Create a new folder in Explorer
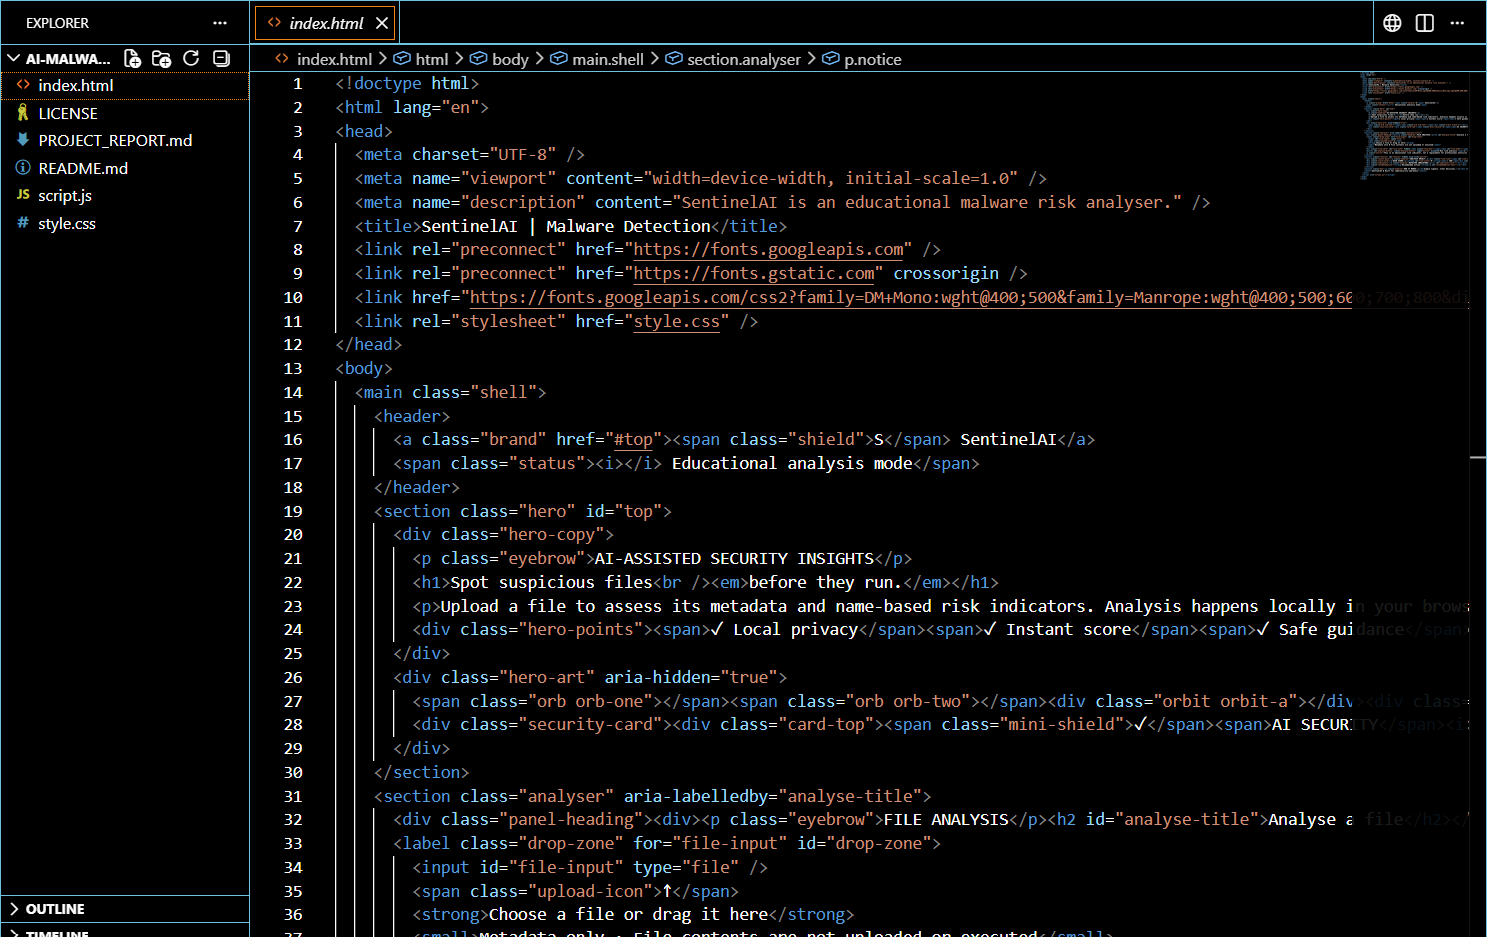Viewport: 1487px width, 937px height. pyautogui.click(x=161, y=59)
